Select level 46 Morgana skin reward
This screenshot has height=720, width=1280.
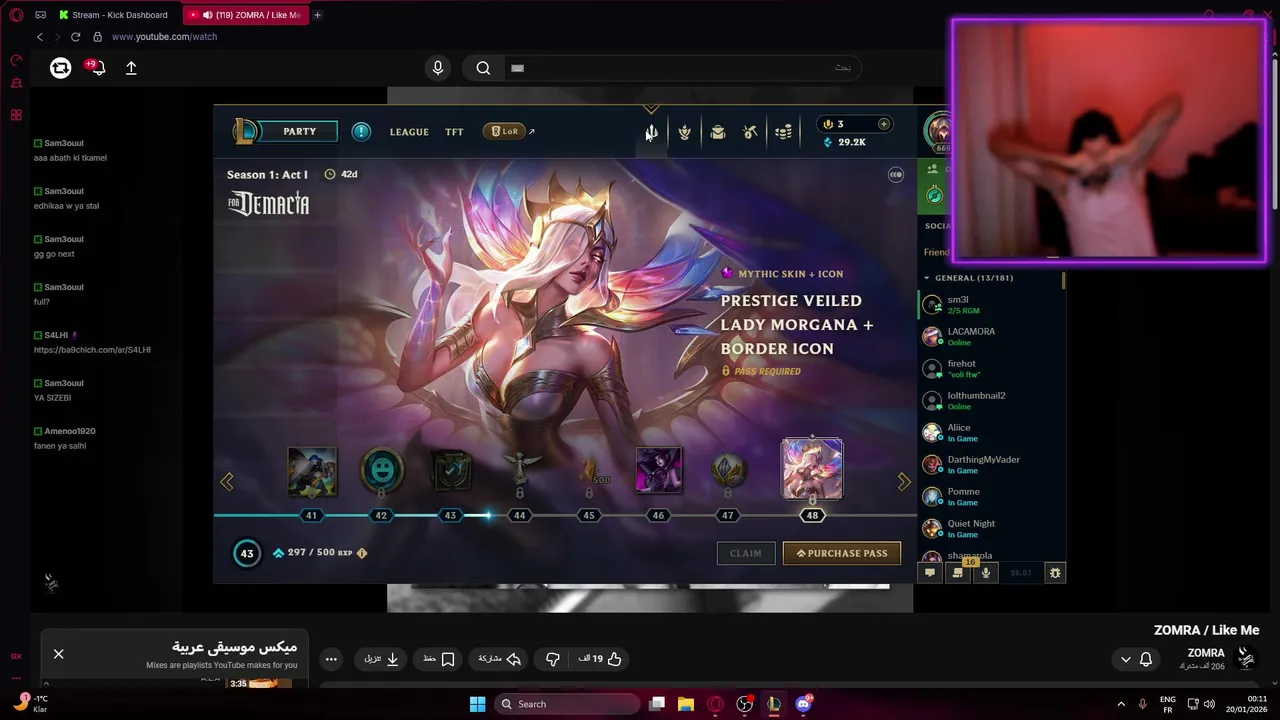pyautogui.click(x=659, y=470)
